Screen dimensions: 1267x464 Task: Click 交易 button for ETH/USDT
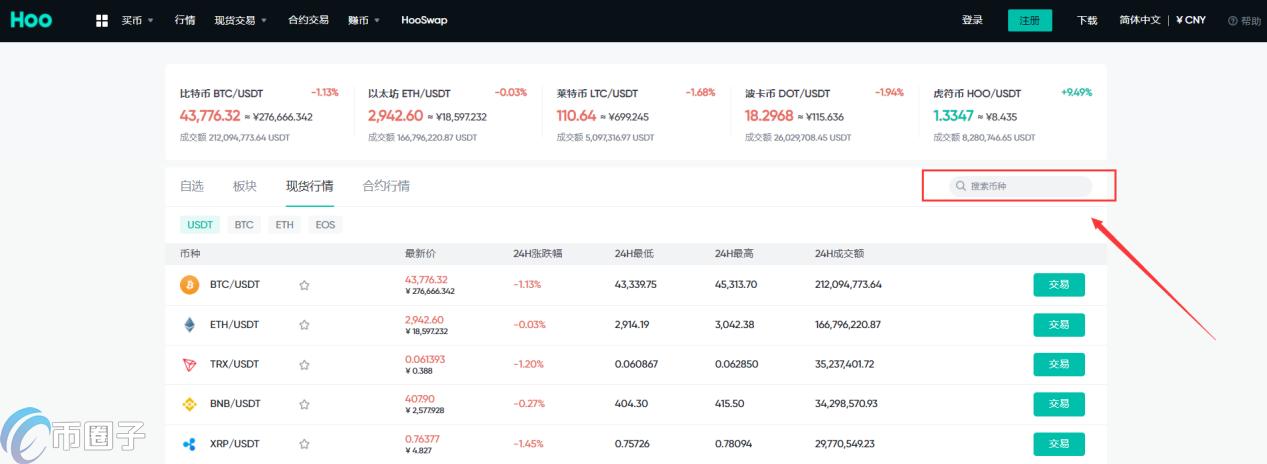point(1059,325)
